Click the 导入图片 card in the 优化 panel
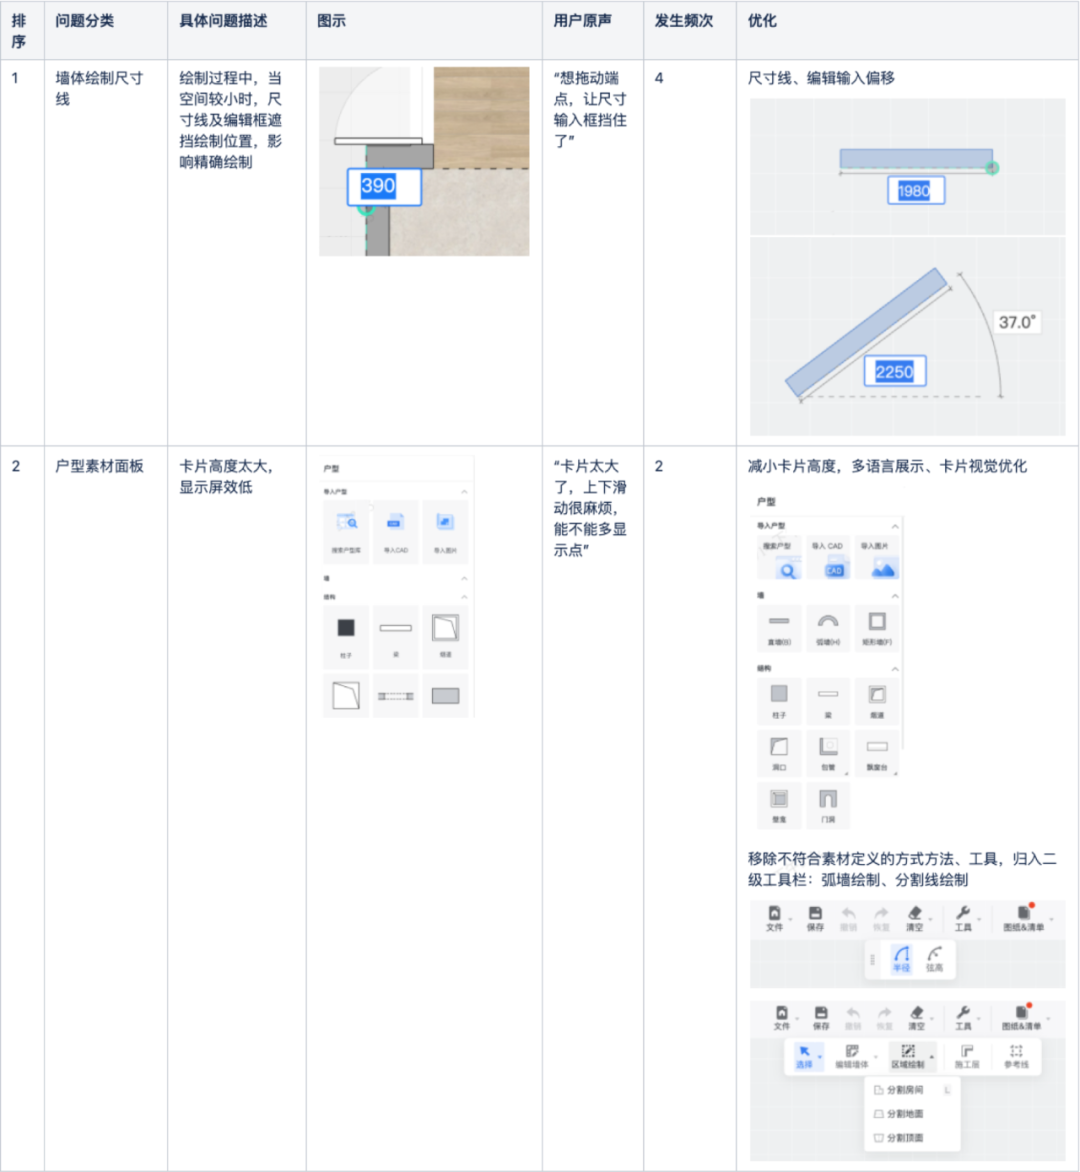 [x=877, y=558]
